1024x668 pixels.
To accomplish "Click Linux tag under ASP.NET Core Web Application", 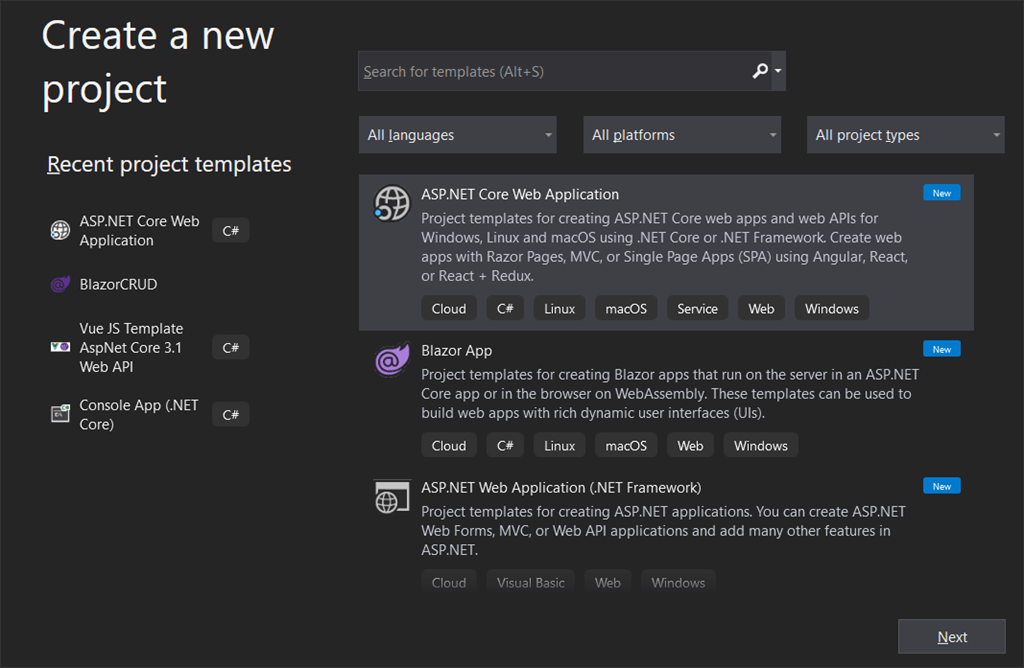I will tap(559, 309).
